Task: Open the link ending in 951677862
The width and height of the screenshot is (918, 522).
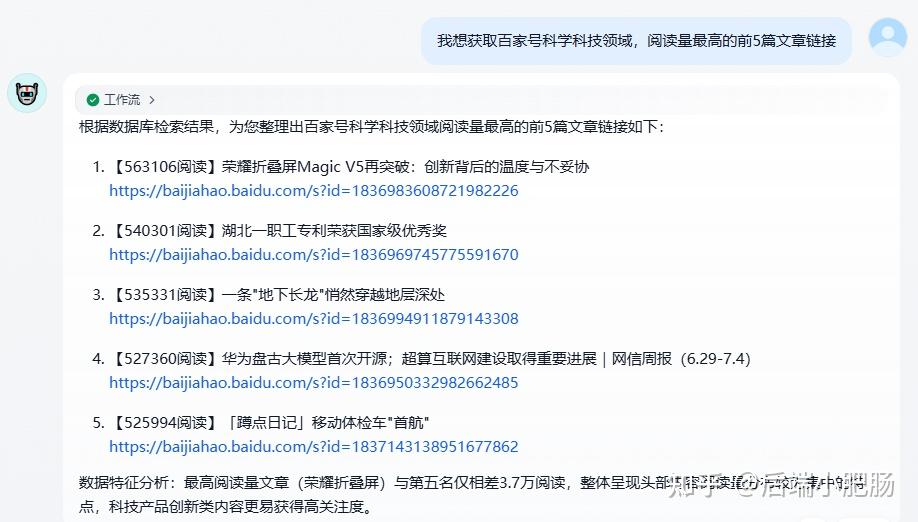Action: (x=314, y=446)
